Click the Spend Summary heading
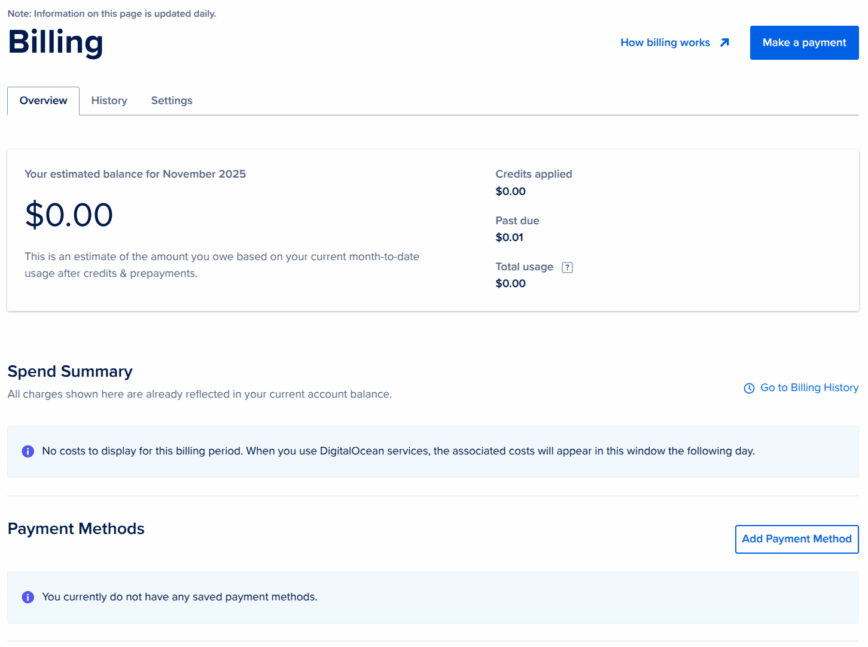This screenshot has height=647, width=868. 70,371
